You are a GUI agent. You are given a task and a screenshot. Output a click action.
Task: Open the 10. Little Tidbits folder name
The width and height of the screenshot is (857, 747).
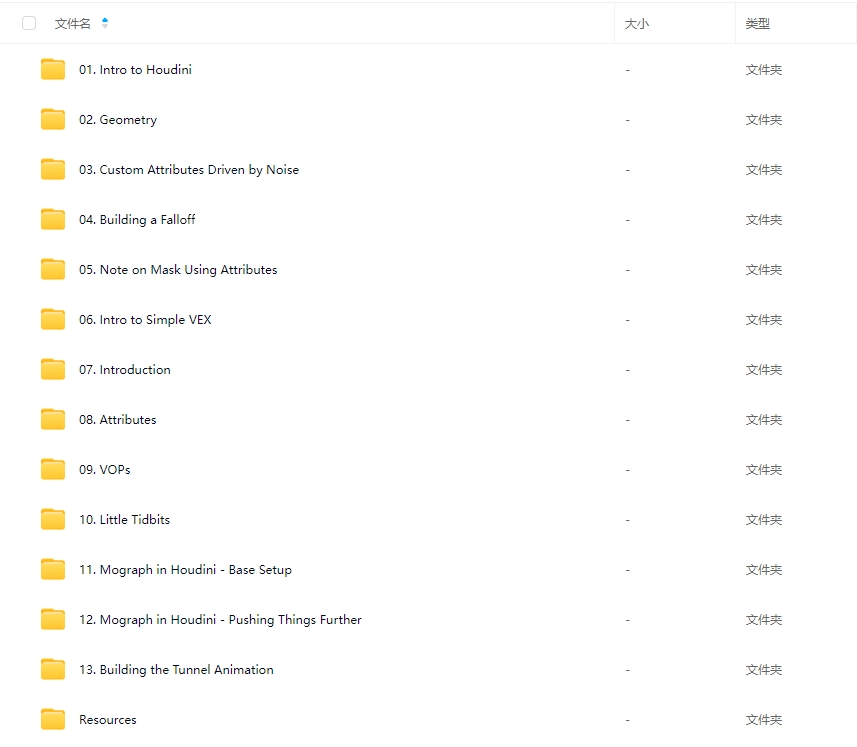tap(125, 520)
